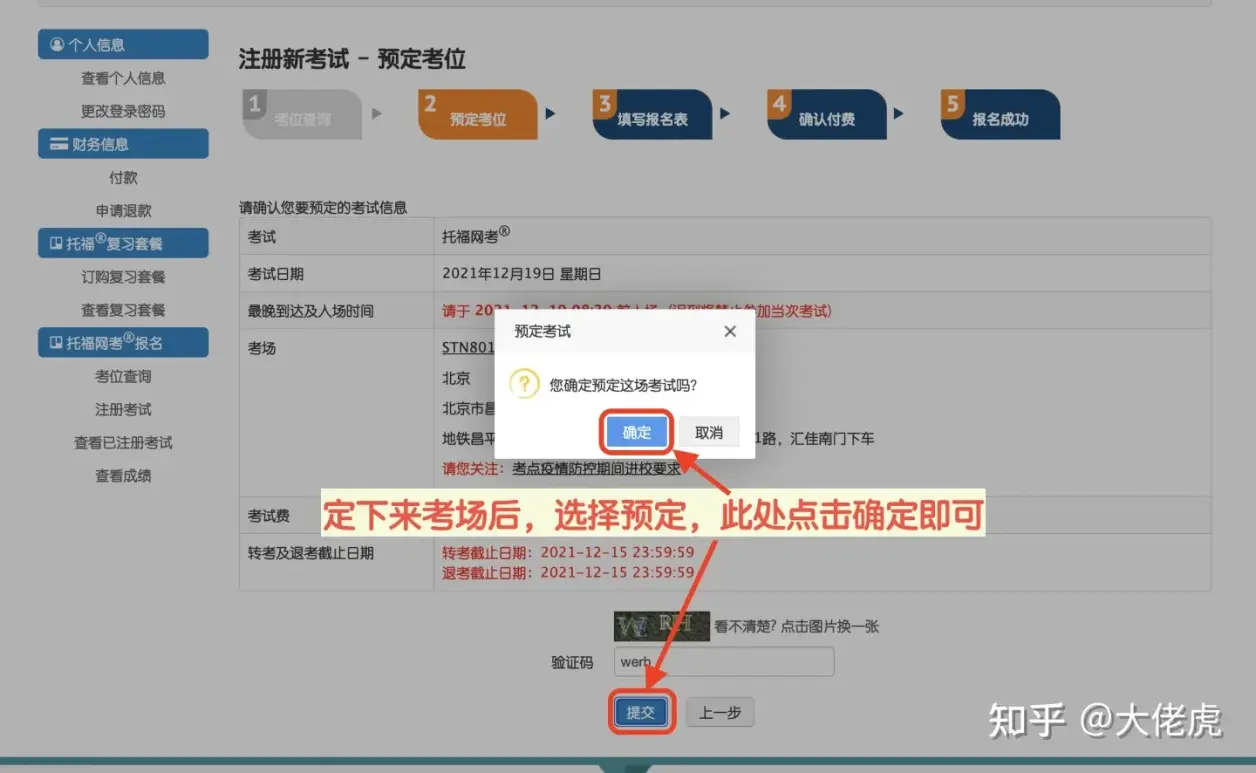Image resolution: width=1256 pixels, height=773 pixels.
Task: Open 付款 in sidebar
Action: tap(123, 177)
